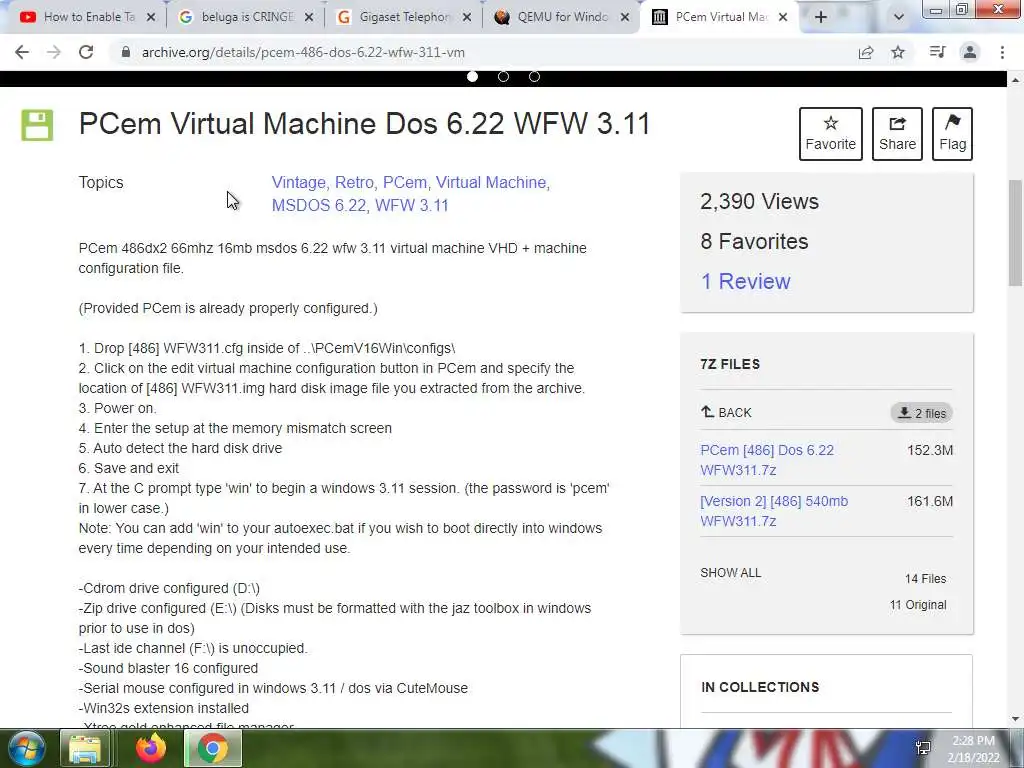Bookmark this page with the star icon

tap(898, 52)
